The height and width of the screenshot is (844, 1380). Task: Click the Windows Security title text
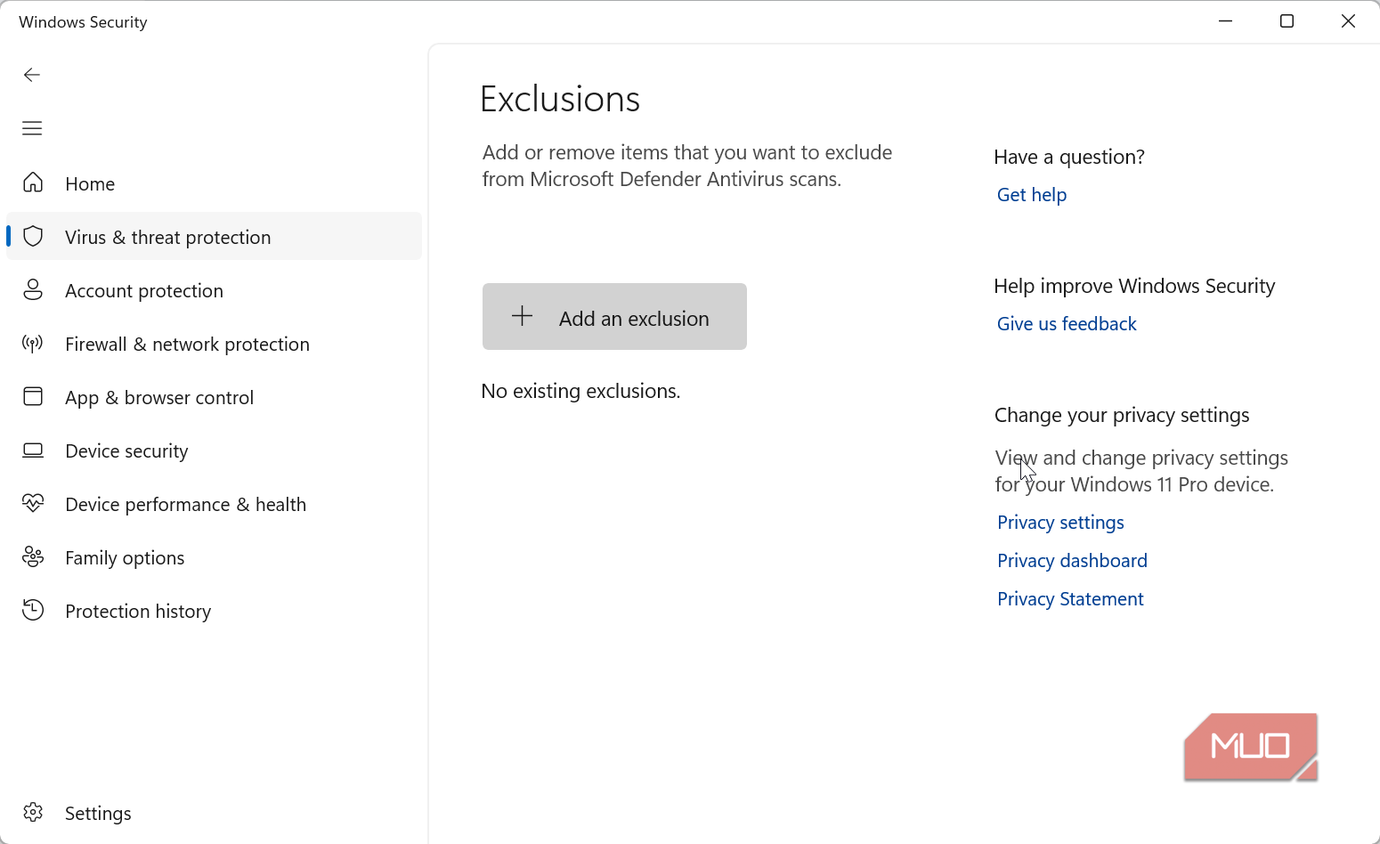pyautogui.click(x=83, y=22)
